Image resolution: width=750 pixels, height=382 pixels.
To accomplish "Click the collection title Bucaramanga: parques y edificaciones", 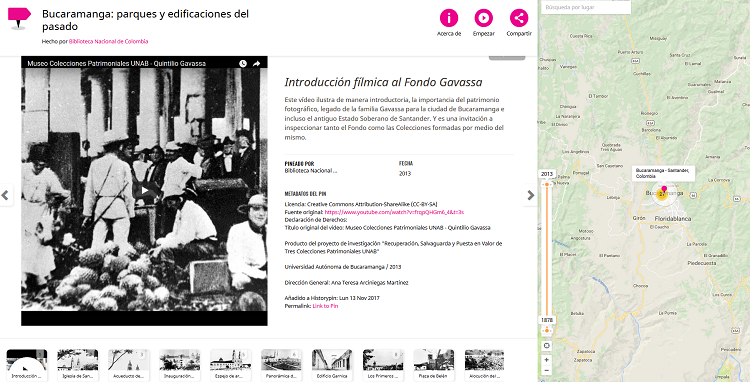I will [x=145, y=20].
